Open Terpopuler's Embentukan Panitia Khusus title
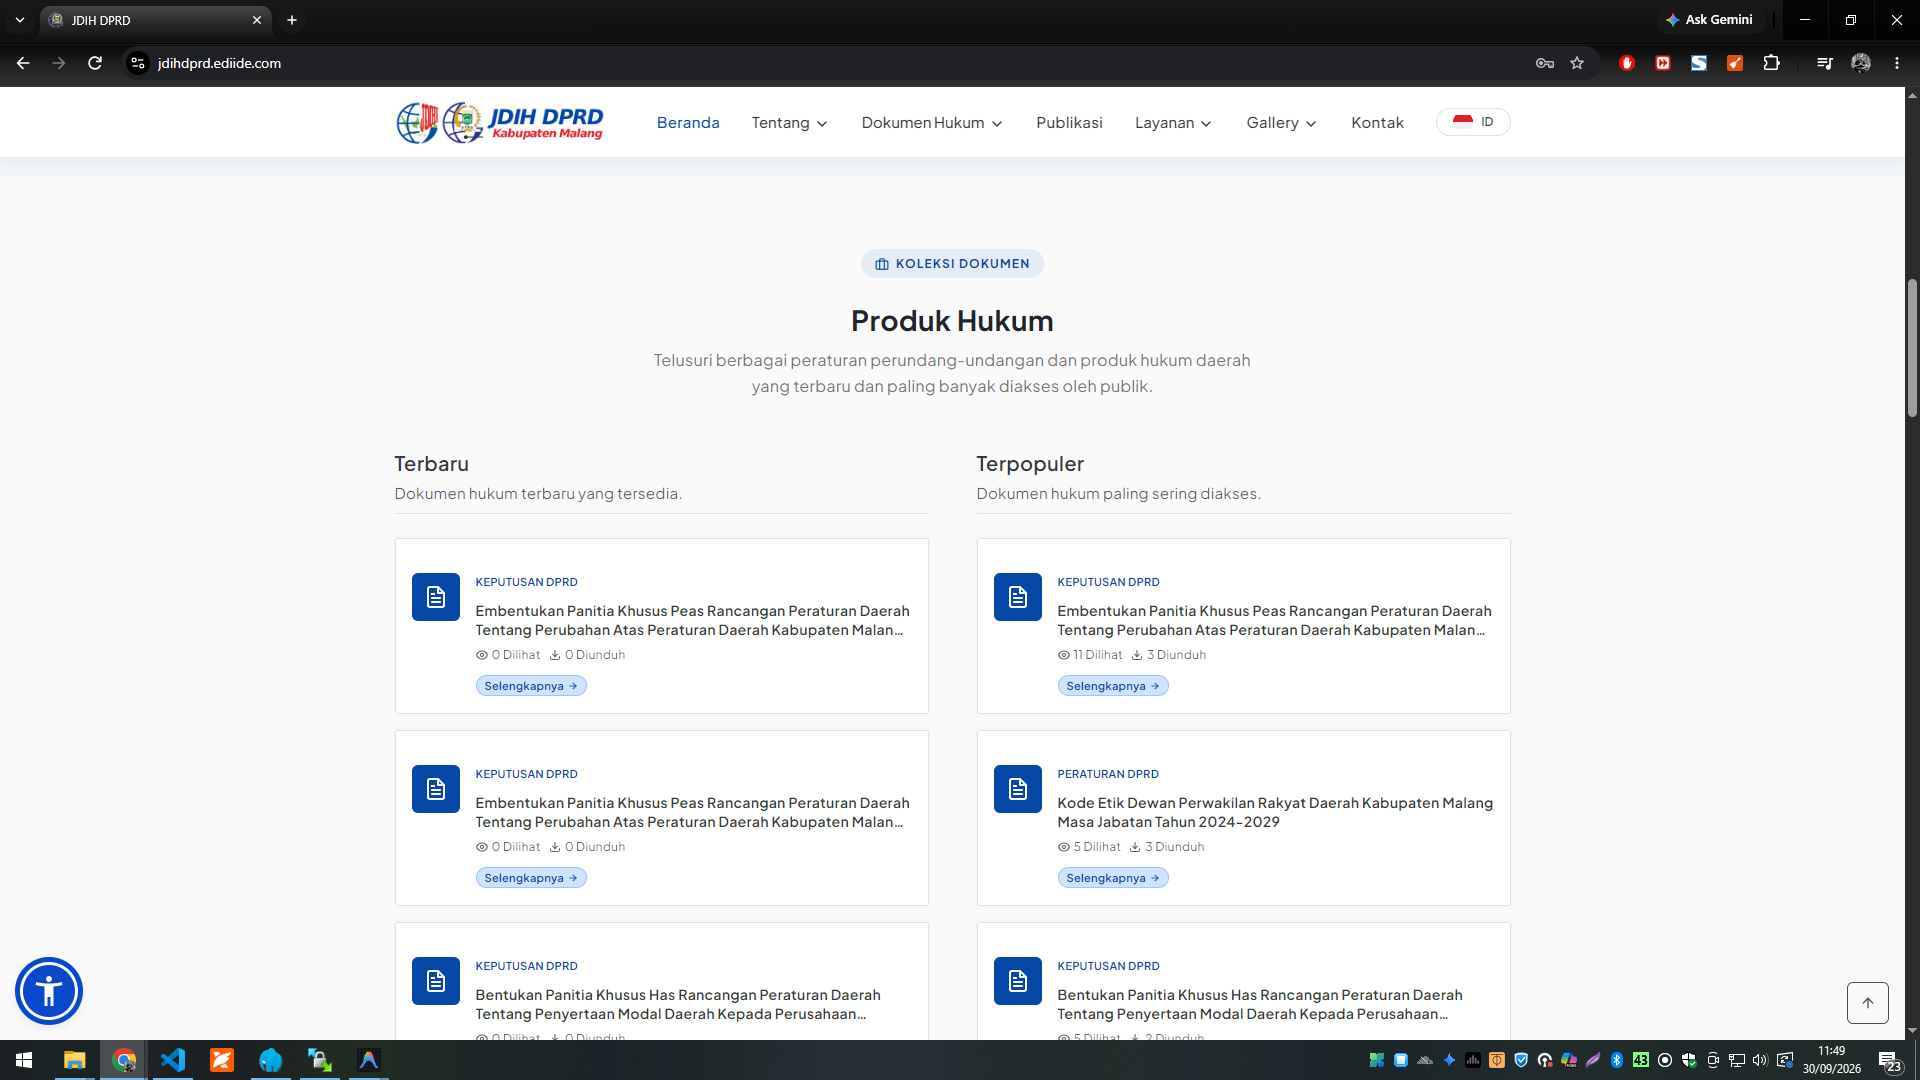 [x=1274, y=620]
